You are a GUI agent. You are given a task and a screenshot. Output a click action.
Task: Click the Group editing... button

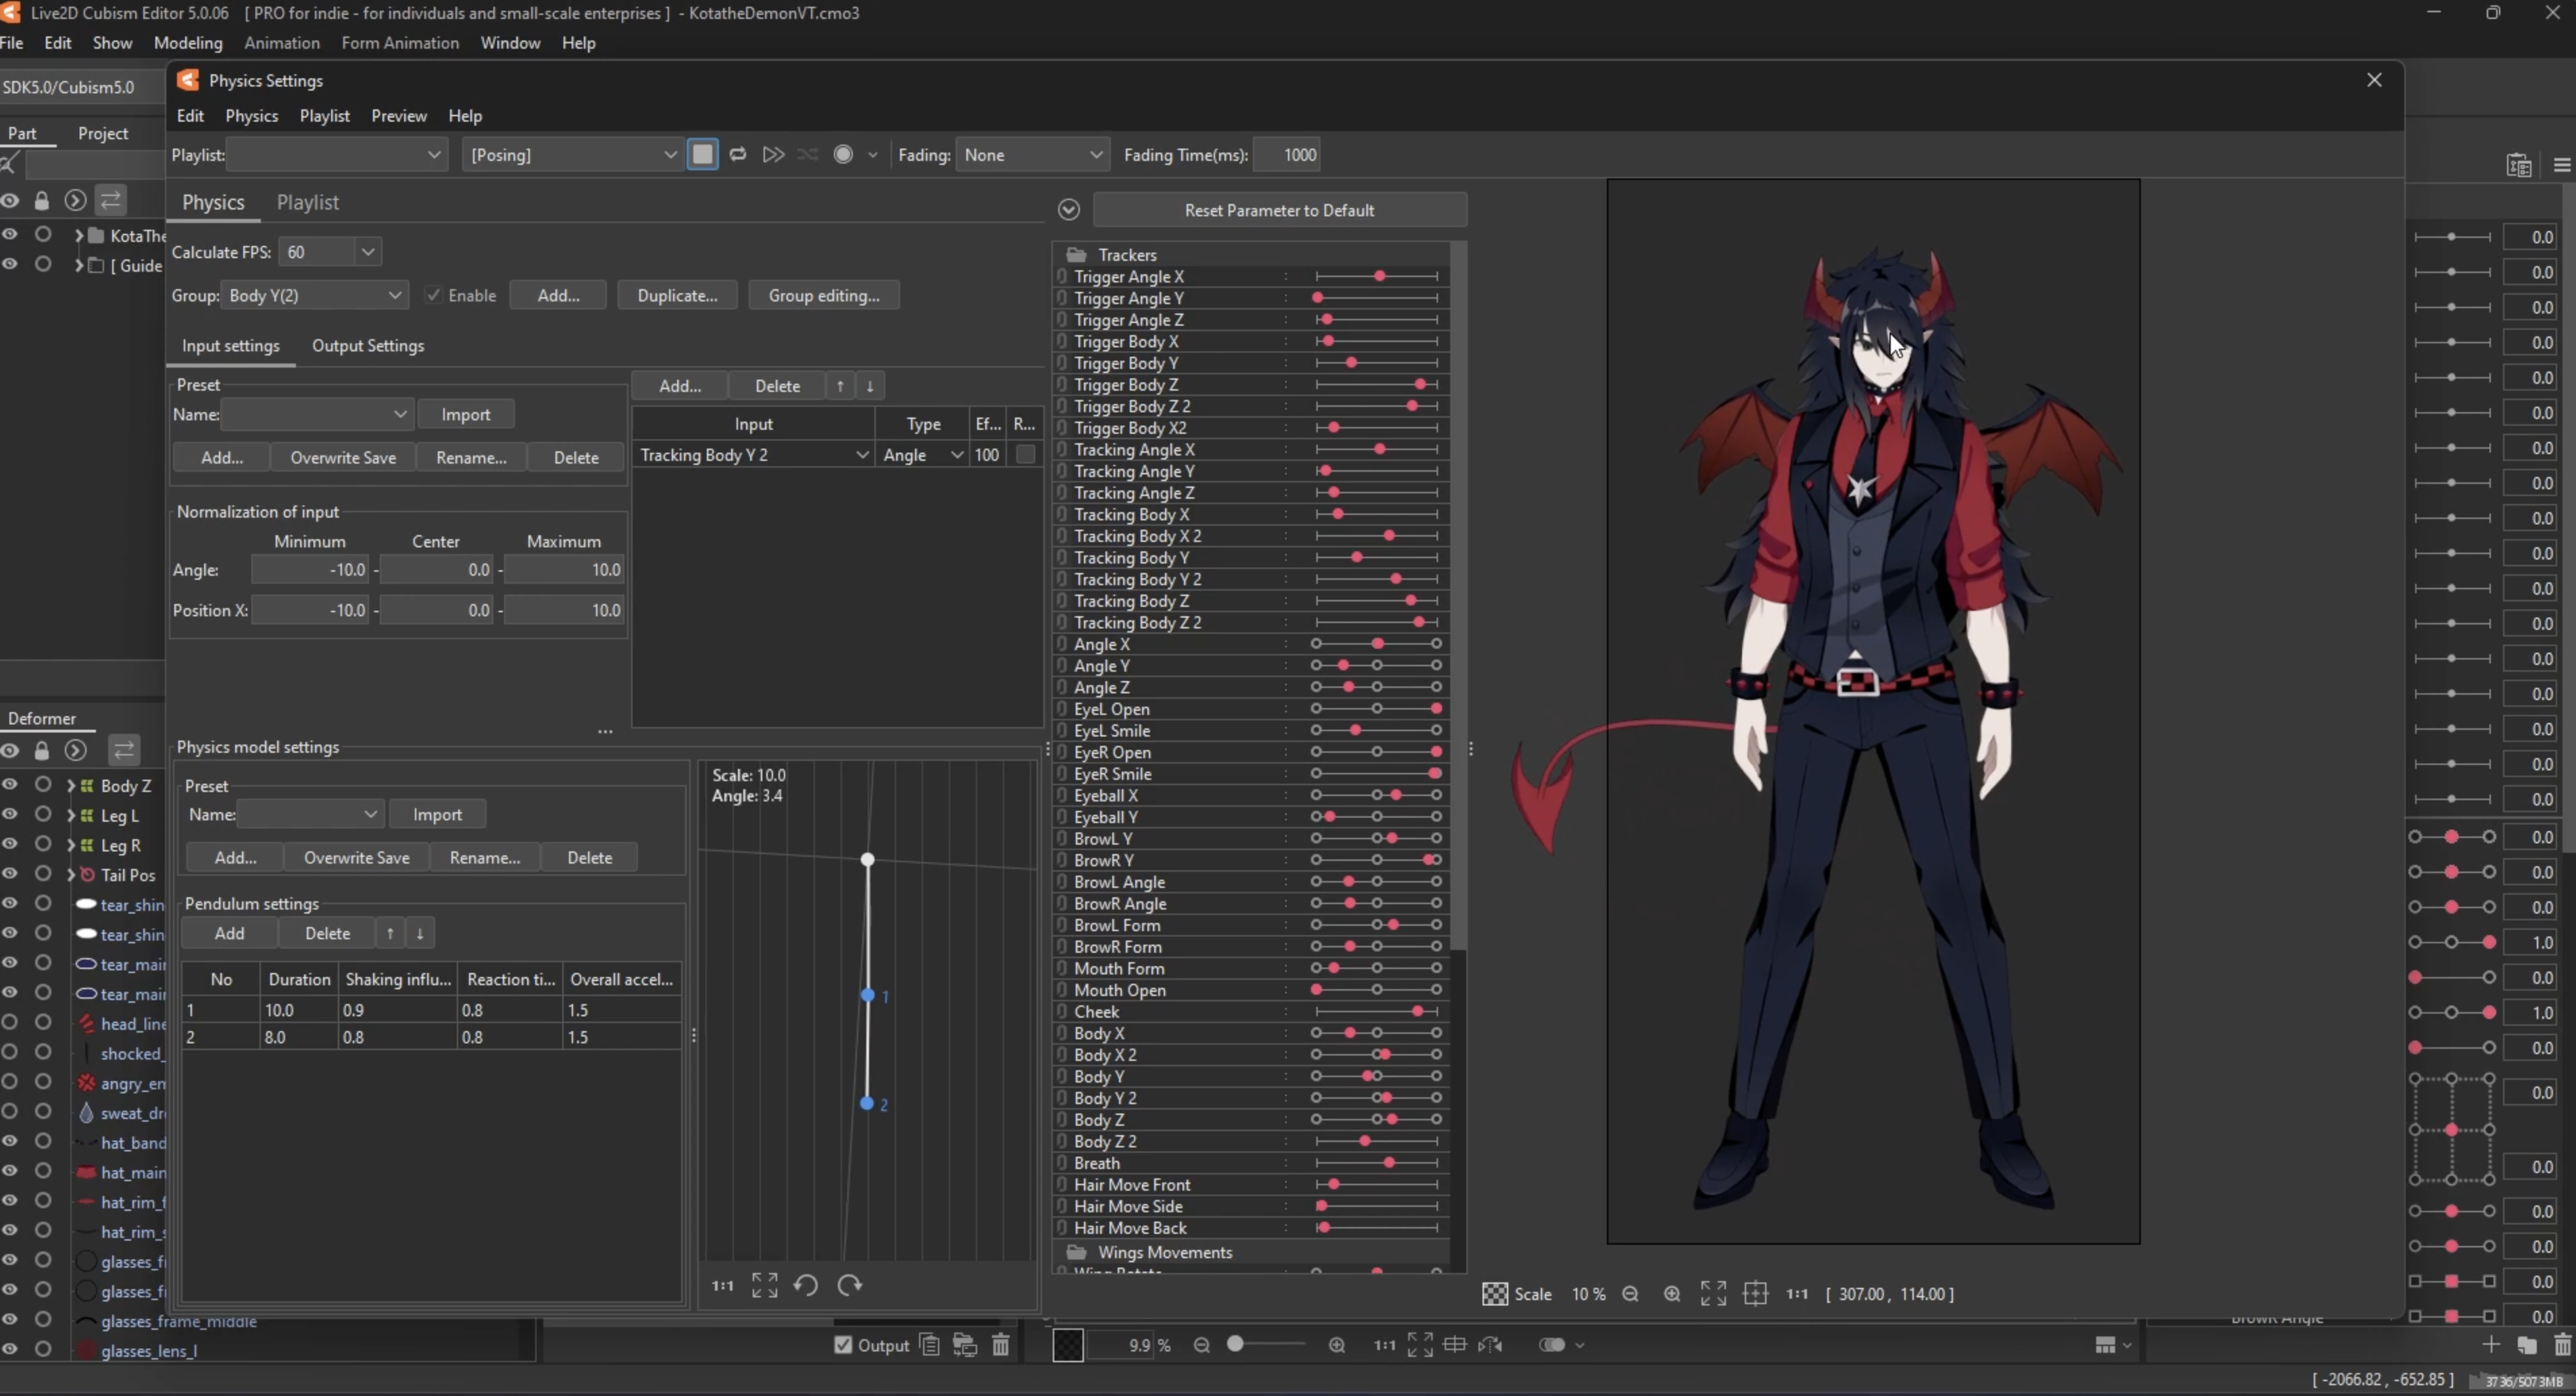tap(824, 296)
